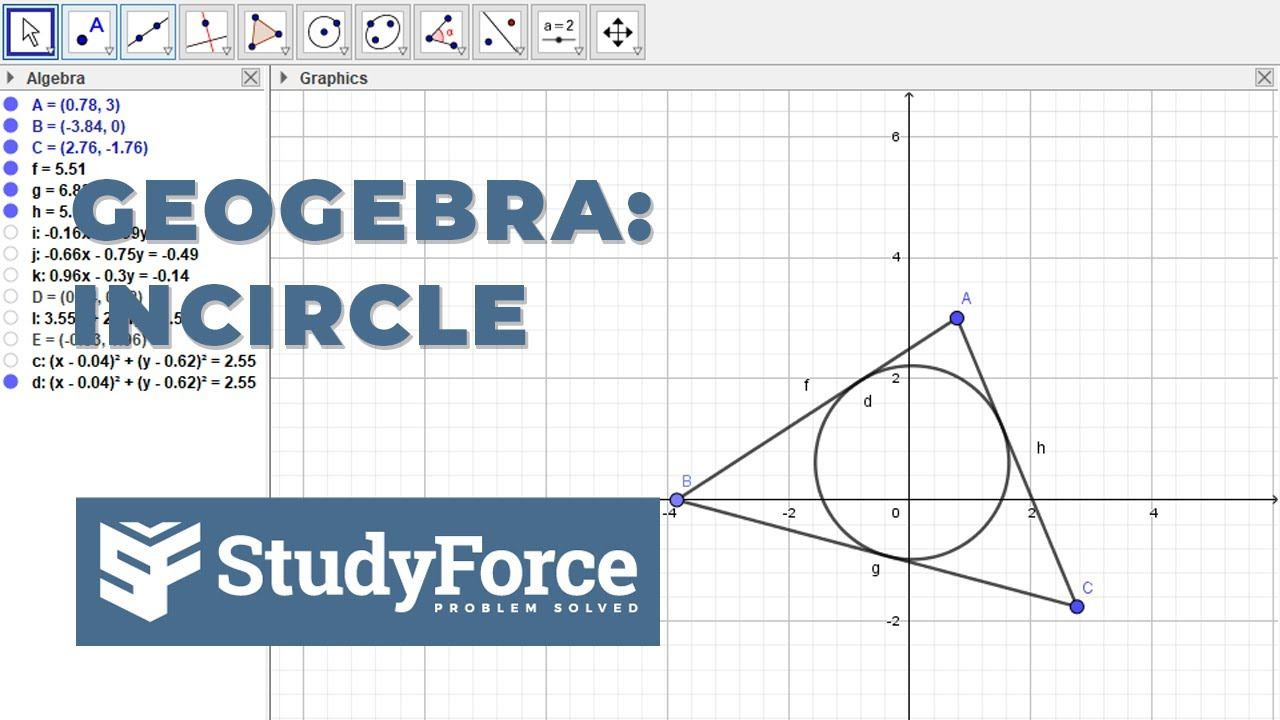The image size is (1280, 720).
Task: Close the Graphics panel
Action: coord(1264,78)
